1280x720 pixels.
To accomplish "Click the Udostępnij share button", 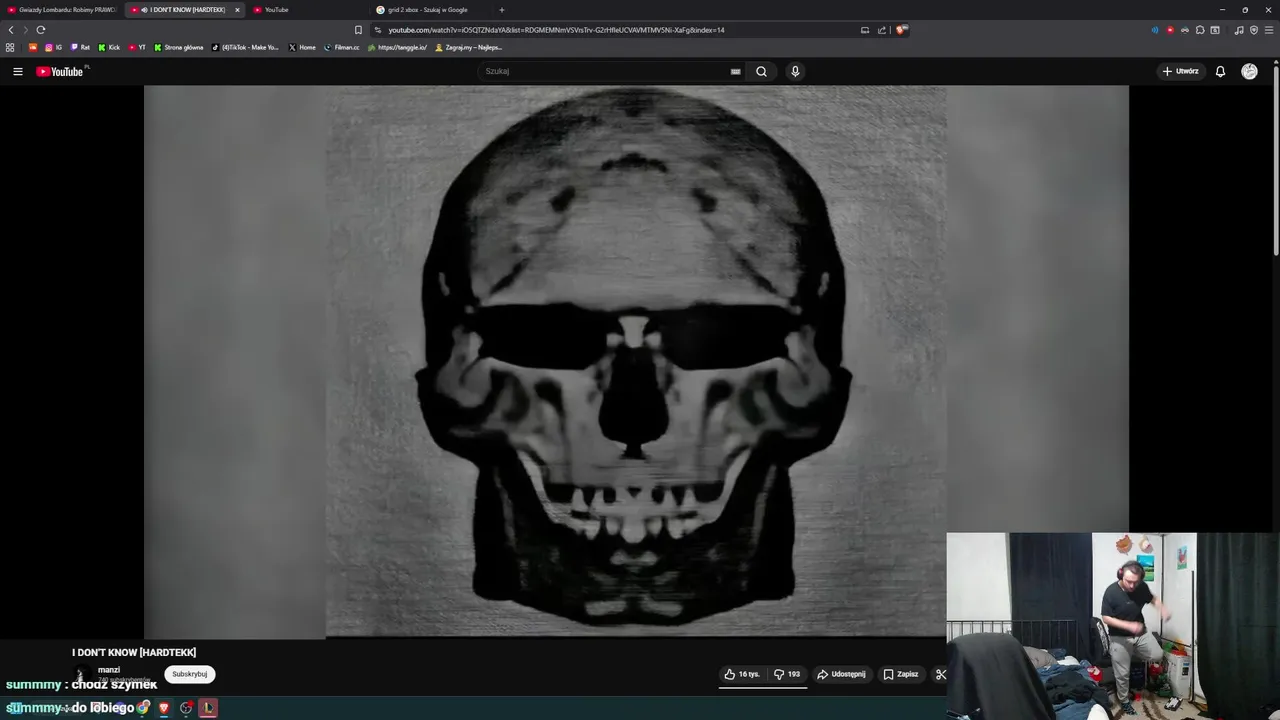I will pos(841,674).
